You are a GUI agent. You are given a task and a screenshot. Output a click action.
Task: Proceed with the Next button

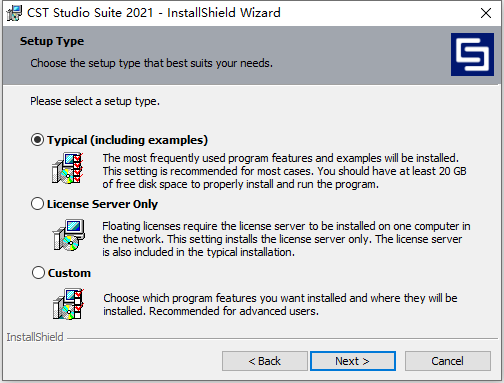click(x=353, y=361)
